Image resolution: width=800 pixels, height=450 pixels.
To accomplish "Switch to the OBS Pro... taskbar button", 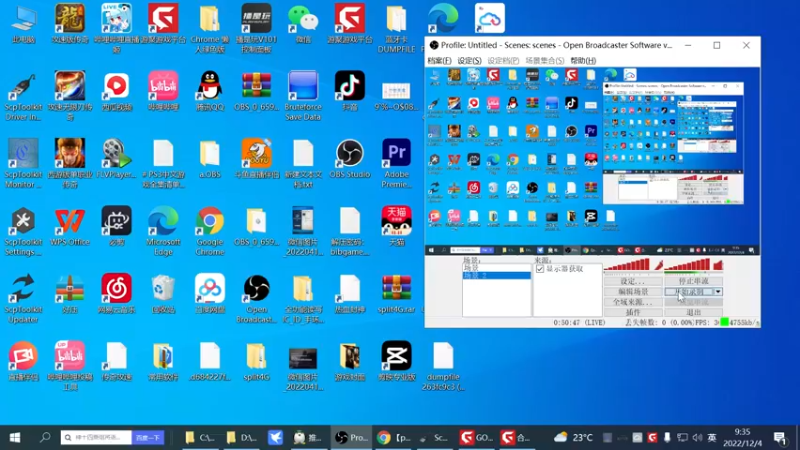I will tap(352, 437).
